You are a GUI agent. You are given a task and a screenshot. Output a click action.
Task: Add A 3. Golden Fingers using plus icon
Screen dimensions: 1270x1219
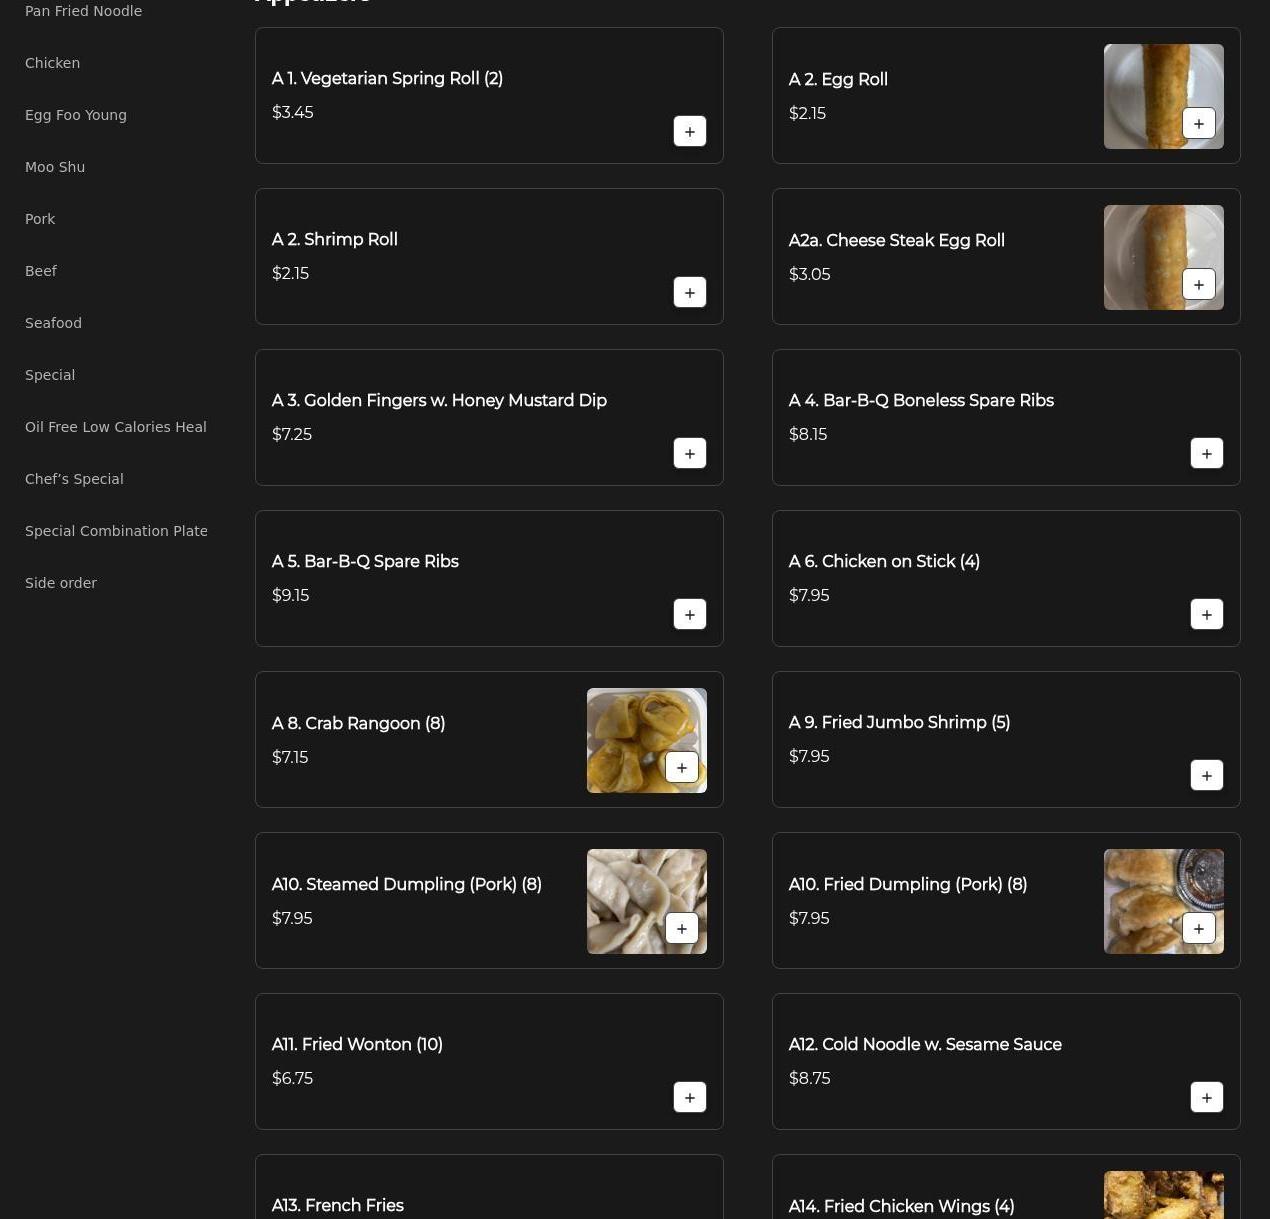(x=690, y=453)
